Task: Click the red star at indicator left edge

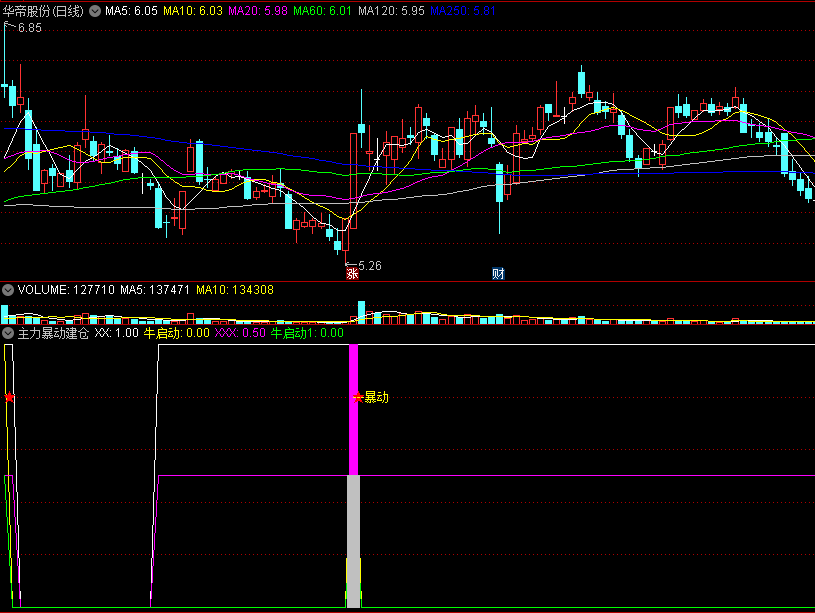Action: tap(9, 398)
